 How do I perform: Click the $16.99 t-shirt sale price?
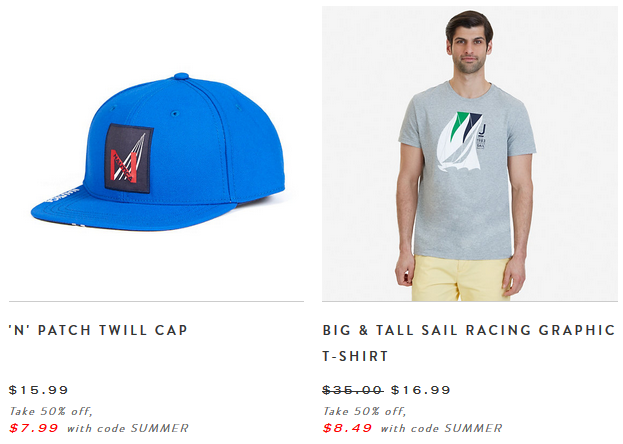coord(420,390)
